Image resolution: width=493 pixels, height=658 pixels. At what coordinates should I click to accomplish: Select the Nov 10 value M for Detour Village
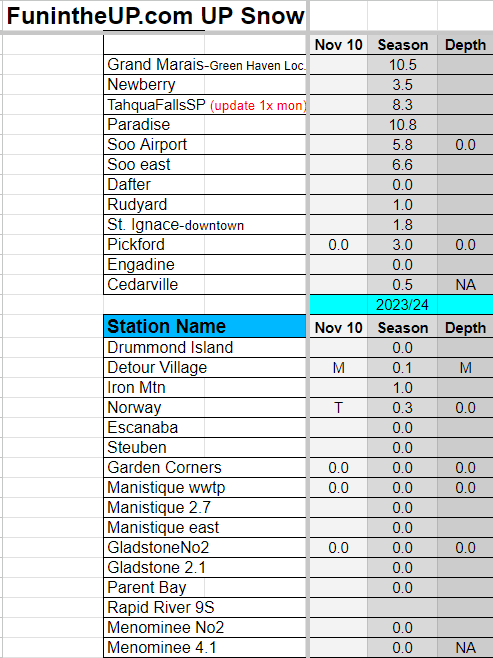tap(339, 368)
